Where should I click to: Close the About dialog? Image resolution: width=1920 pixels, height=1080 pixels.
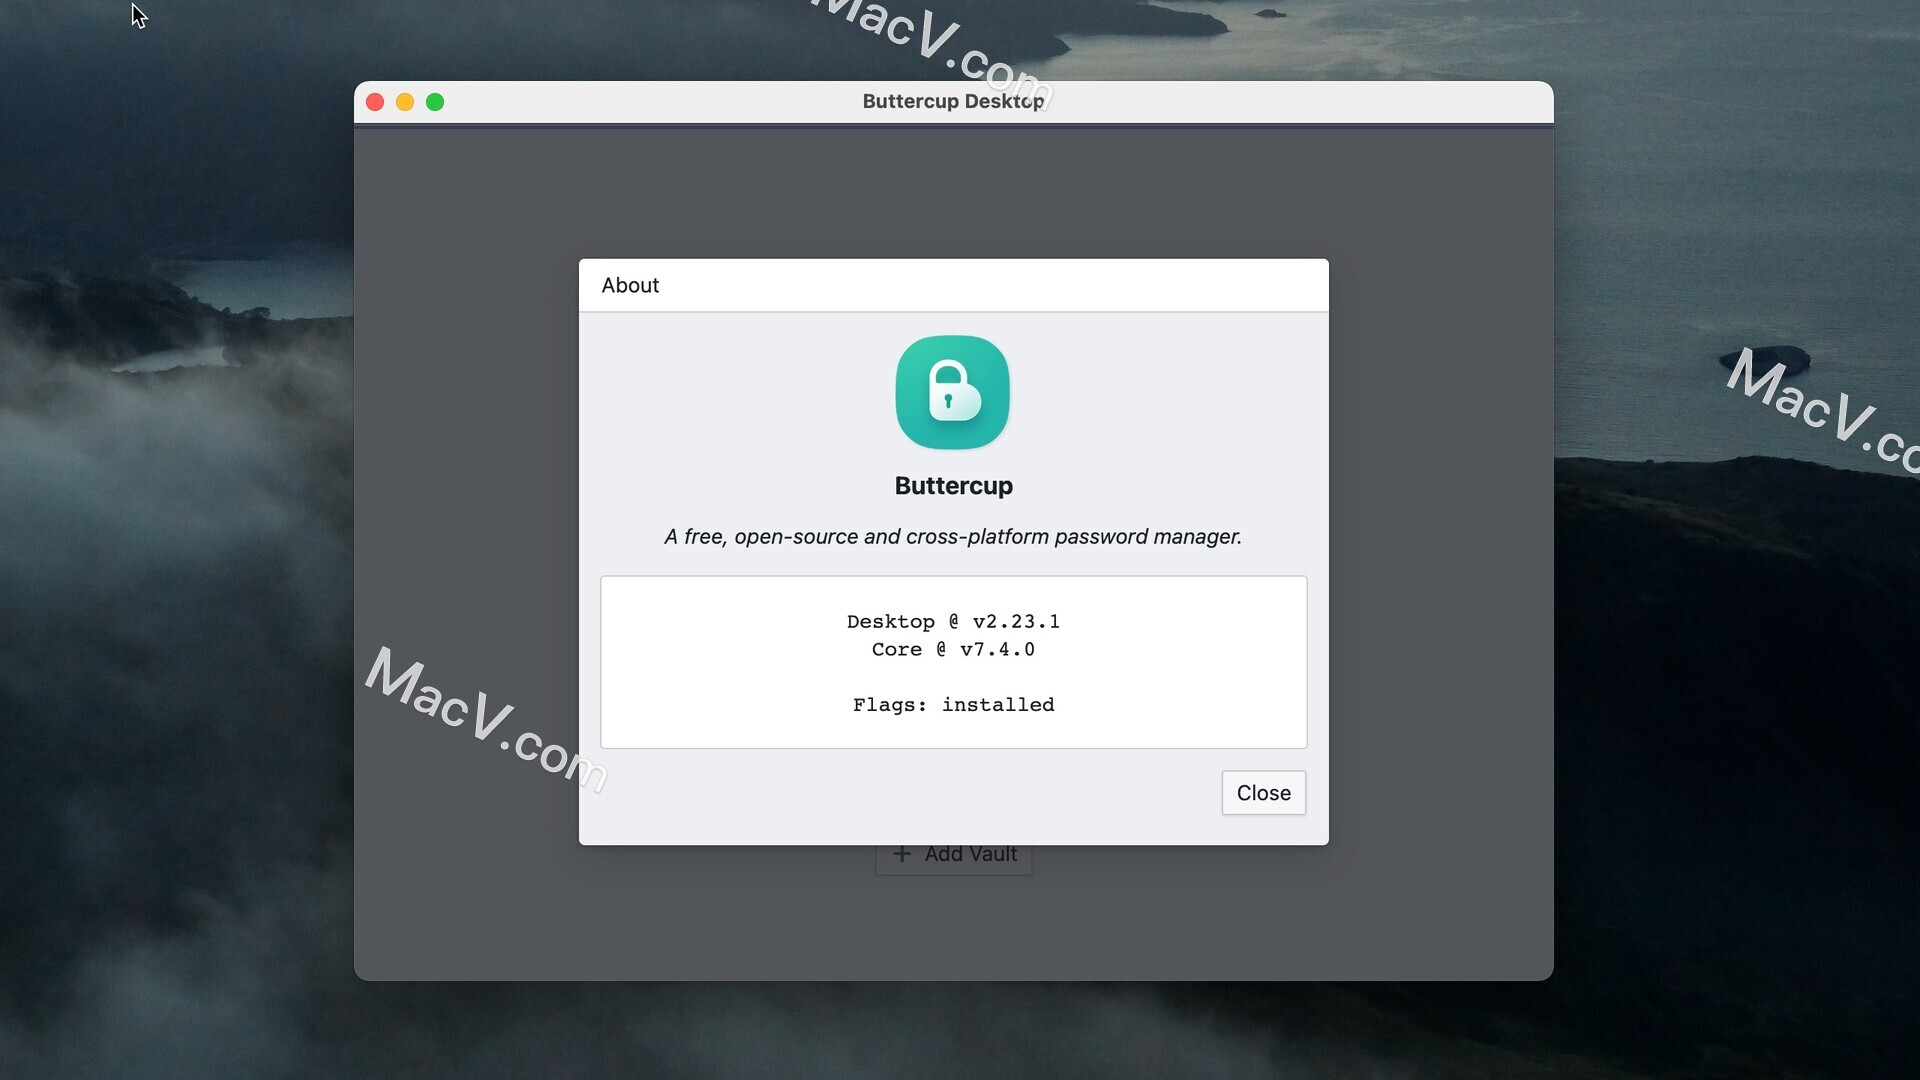tap(1263, 793)
